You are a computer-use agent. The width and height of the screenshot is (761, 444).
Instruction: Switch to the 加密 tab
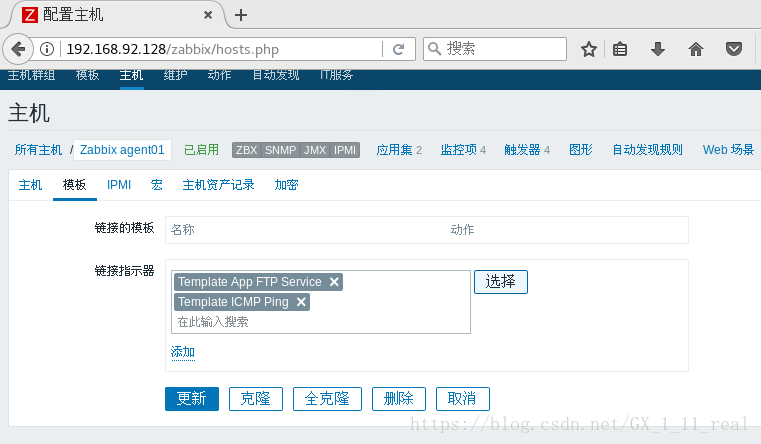pyautogui.click(x=286, y=185)
